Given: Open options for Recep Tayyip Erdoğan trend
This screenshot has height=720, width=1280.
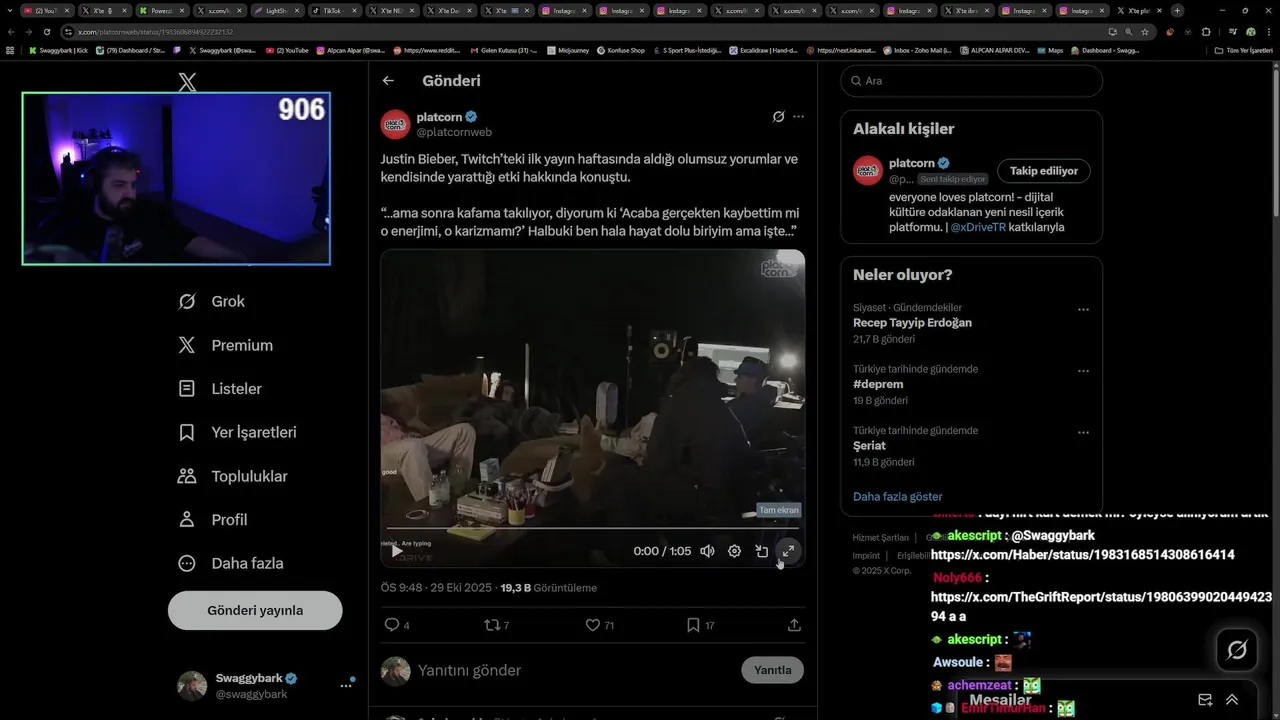Looking at the screenshot, I should coord(1083,310).
